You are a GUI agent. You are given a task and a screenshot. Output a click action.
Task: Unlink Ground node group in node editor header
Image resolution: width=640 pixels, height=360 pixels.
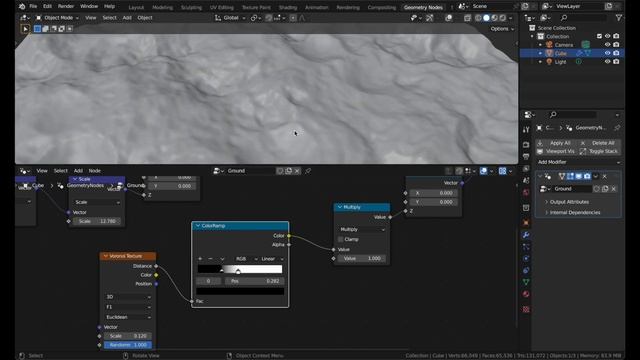pos(297,171)
